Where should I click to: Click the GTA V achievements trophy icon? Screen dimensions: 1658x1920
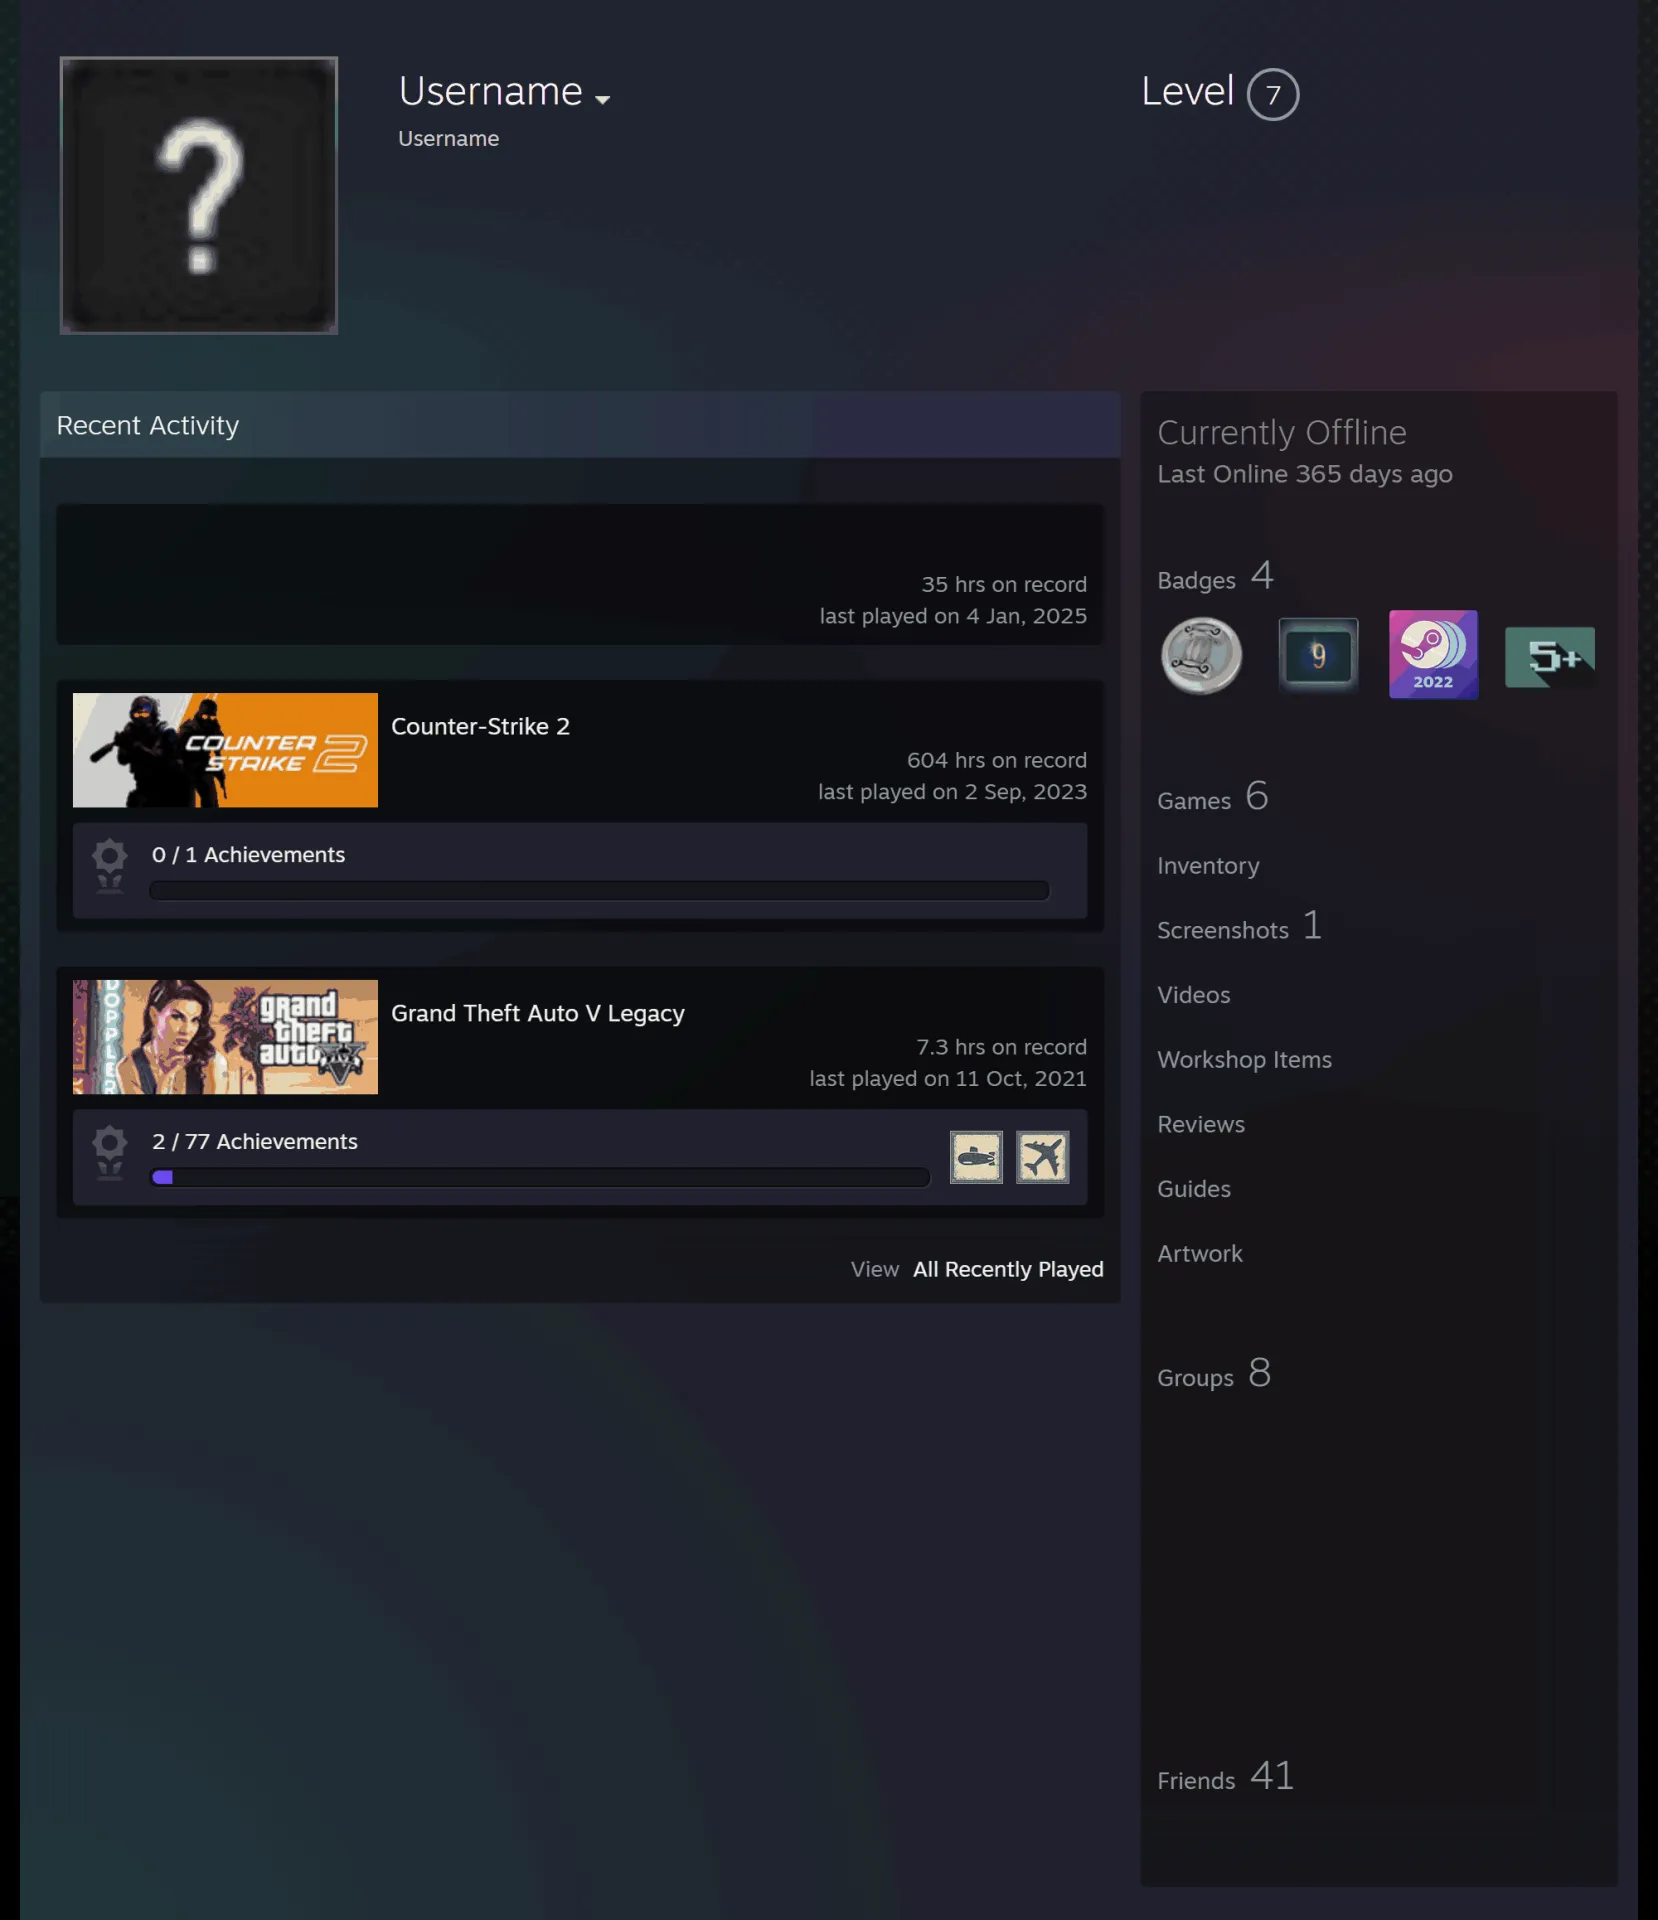(x=110, y=1153)
